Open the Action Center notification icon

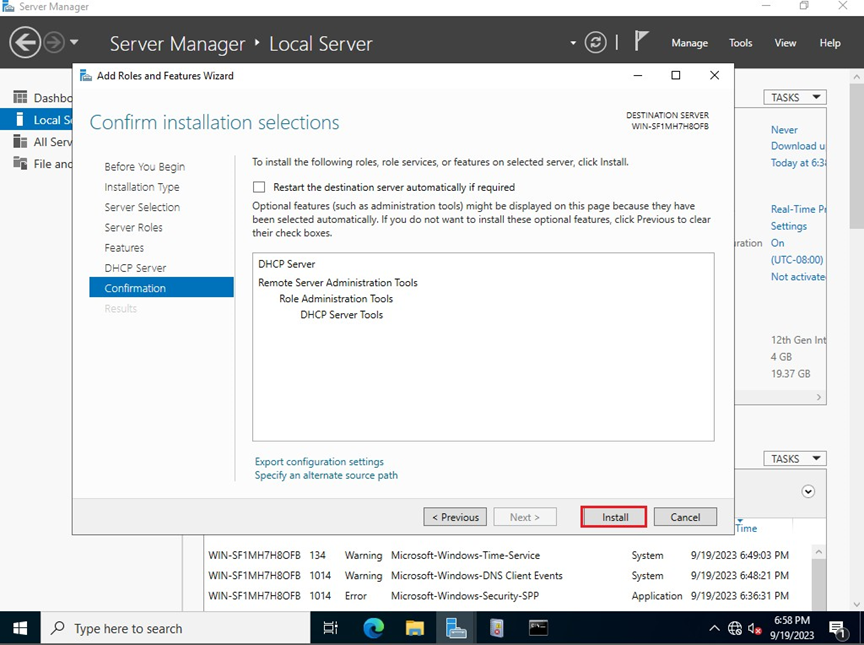tap(837, 628)
